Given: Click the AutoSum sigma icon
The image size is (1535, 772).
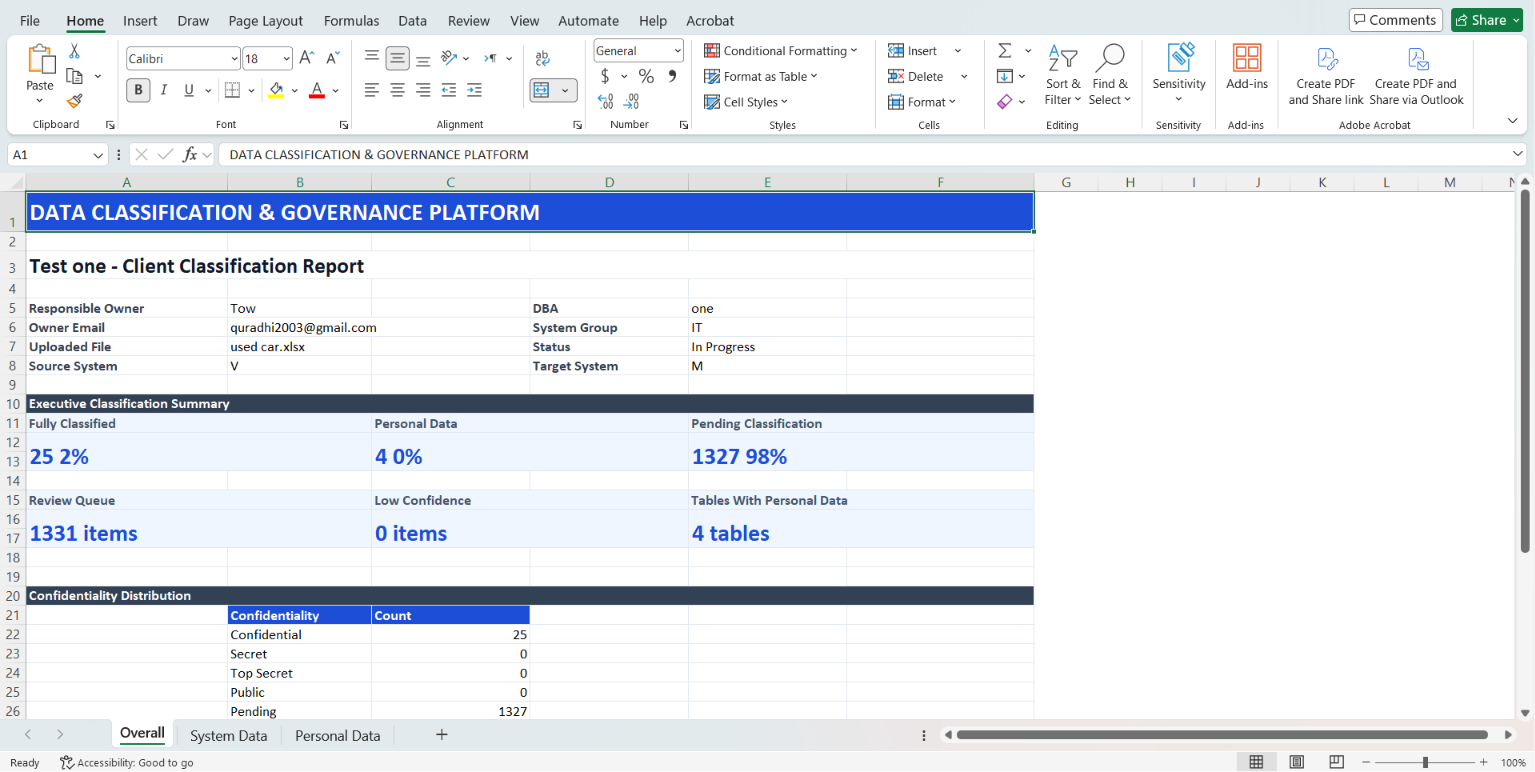Looking at the screenshot, I should point(1005,51).
